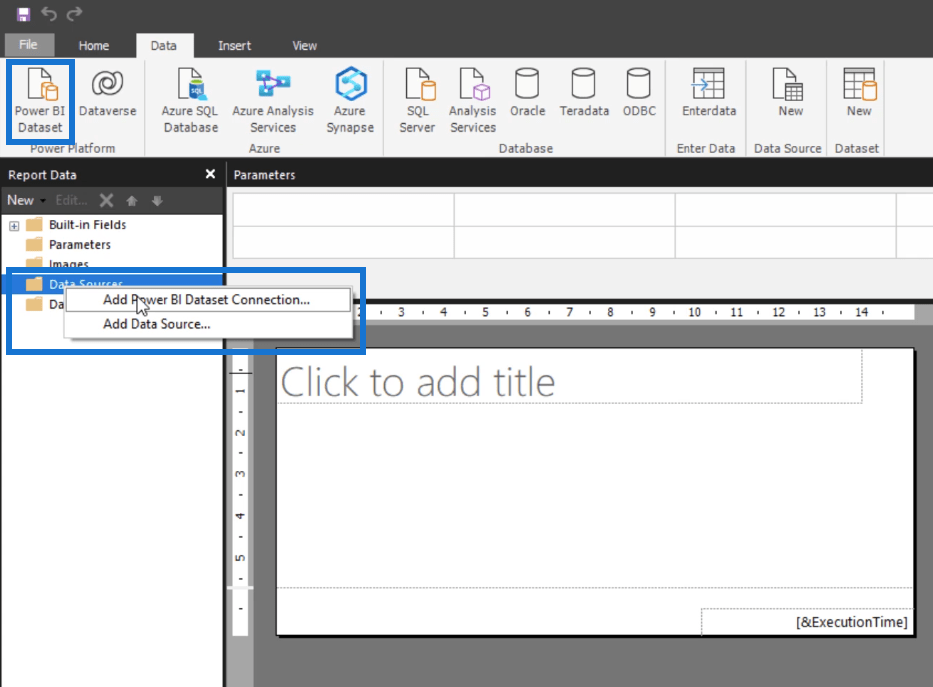Click the Redo arrow icon
The width and height of the screenshot is (933, 687).
coord(74,13)
